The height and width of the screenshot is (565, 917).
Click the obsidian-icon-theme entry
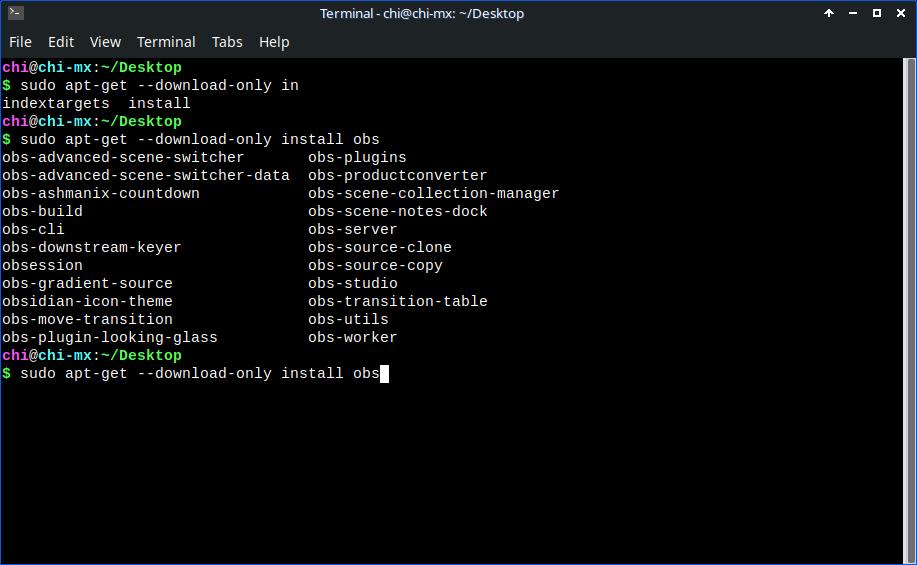(x=87, y=302)
